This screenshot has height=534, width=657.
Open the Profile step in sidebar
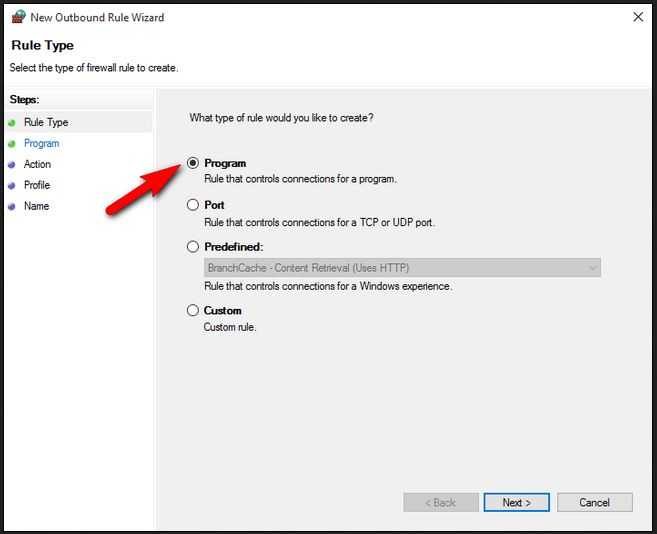tap(37, 185)
